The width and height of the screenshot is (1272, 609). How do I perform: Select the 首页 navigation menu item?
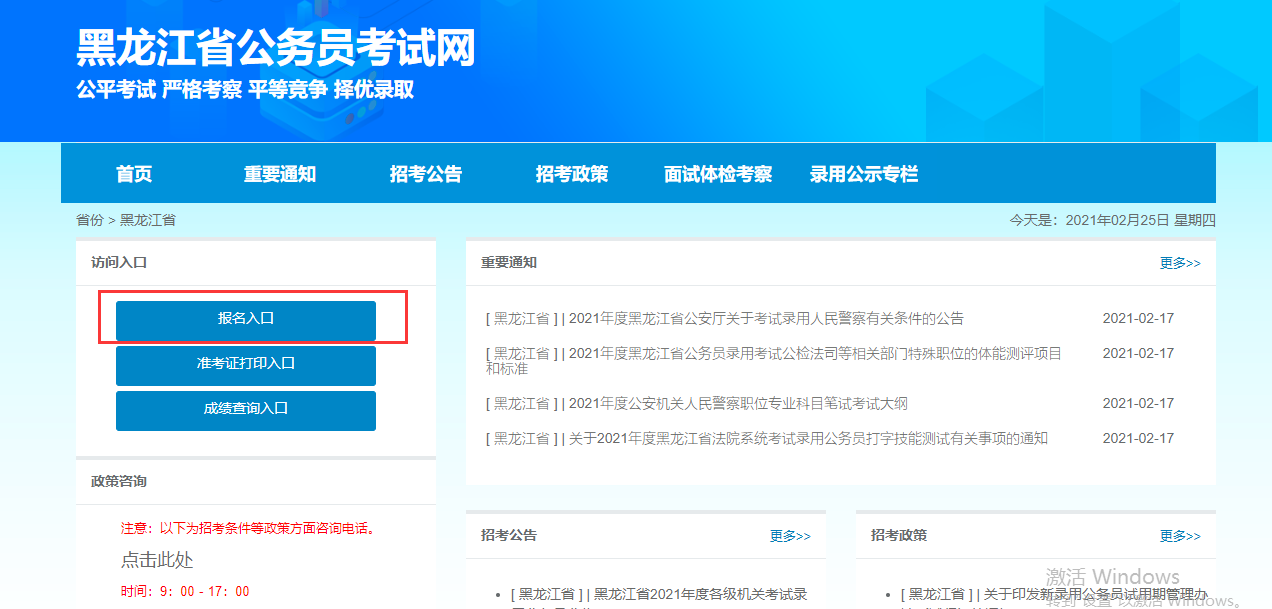tap(133, 172)
